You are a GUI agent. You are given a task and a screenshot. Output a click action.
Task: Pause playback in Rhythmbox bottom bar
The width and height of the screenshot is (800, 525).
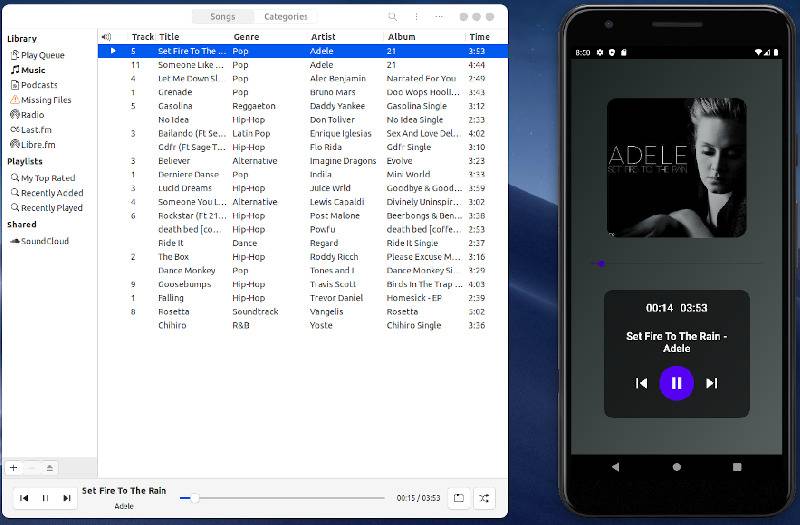(x=45, y=498)
